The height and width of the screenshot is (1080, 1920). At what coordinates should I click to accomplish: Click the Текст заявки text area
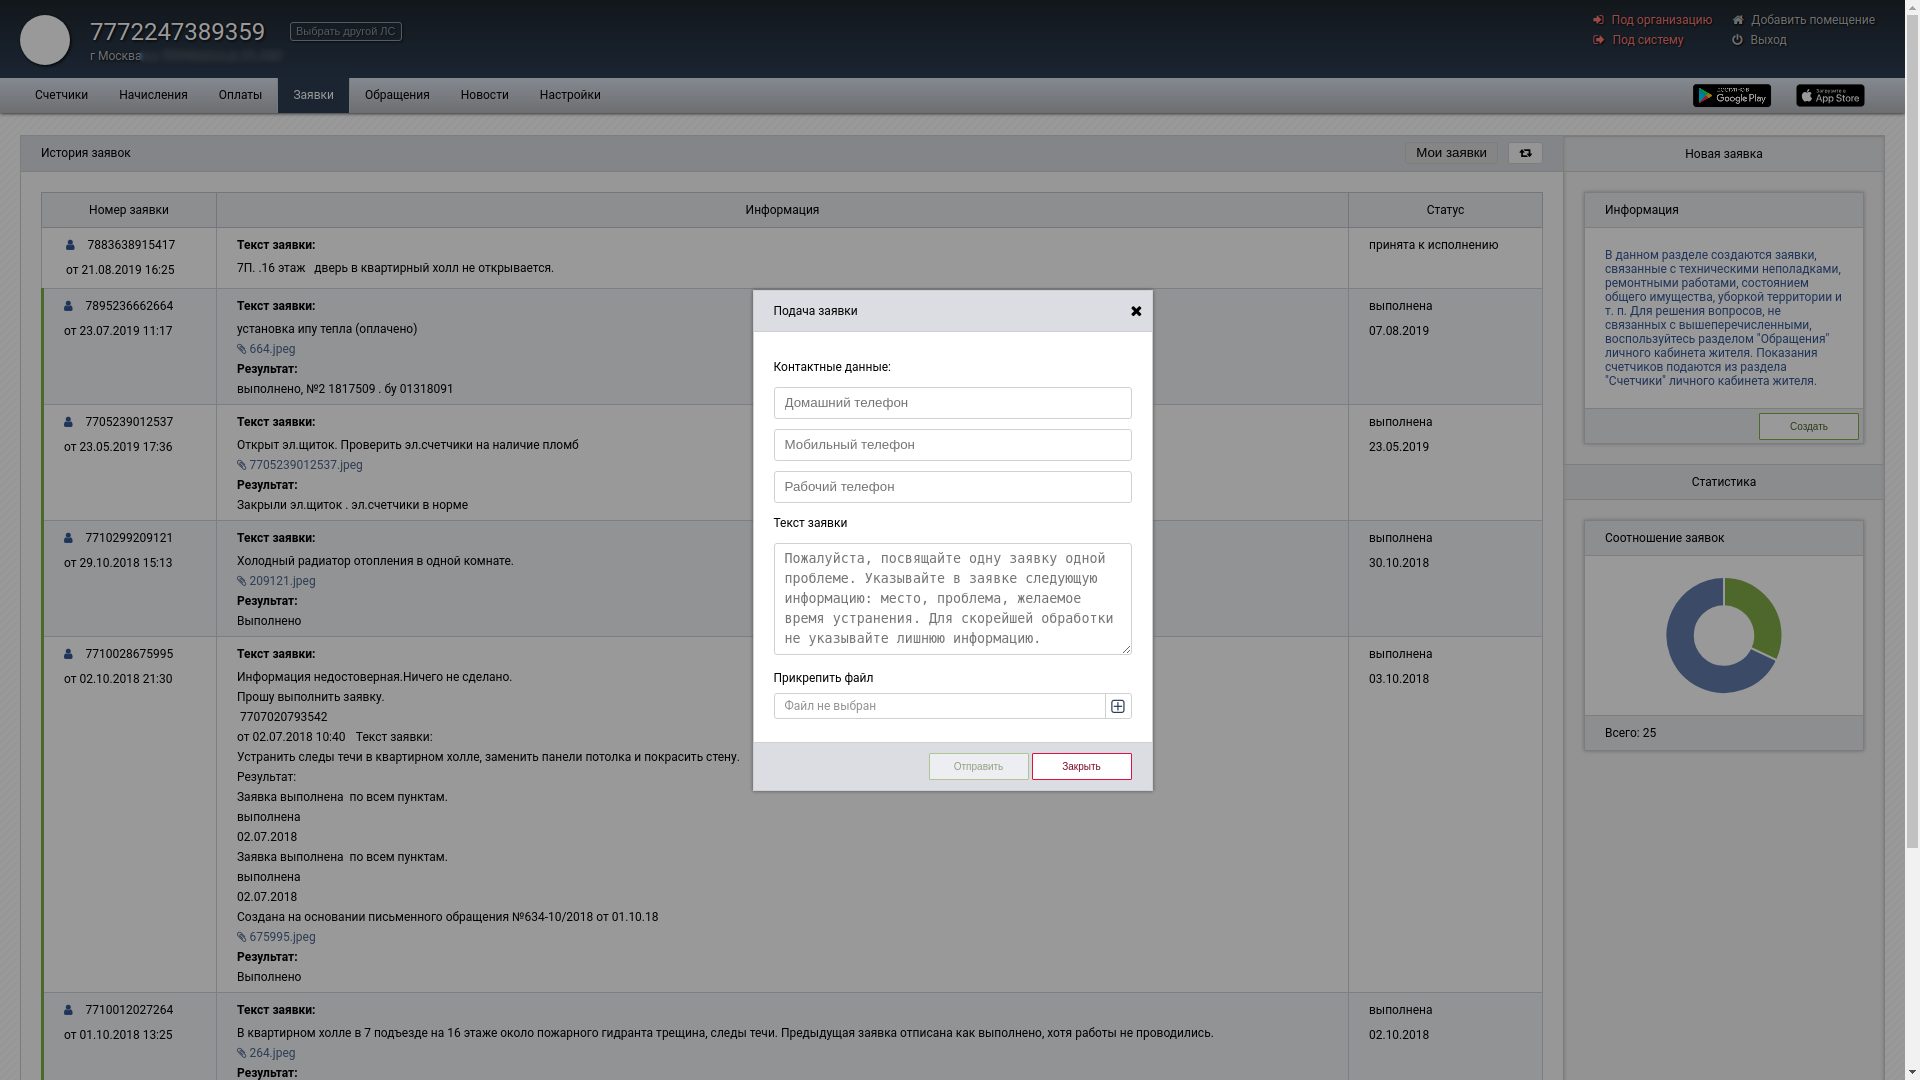pyautogui.click(x=952, y=599)
